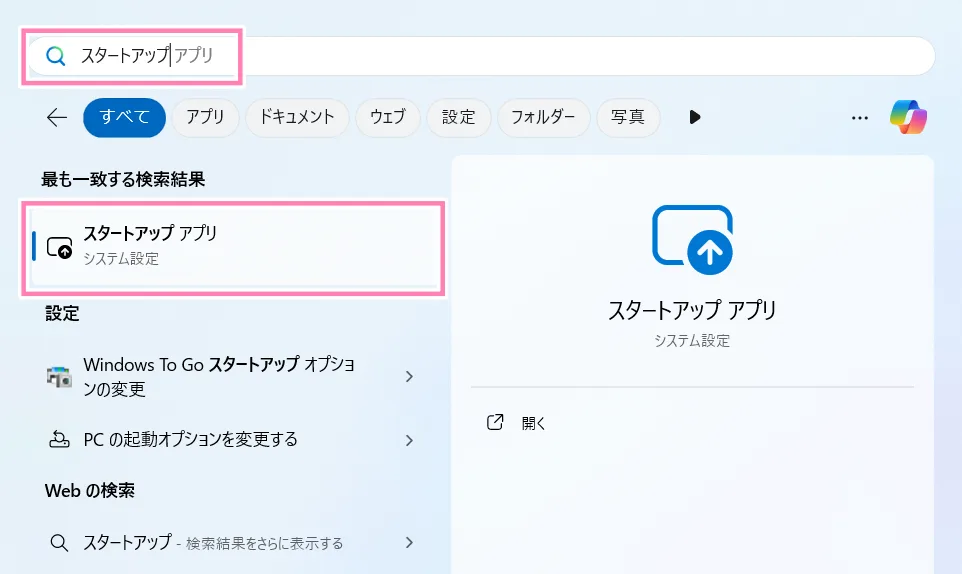
Task: Expand the Windows To Go スタートアップ chevron
Action: pyautogui.click(x=409, y=376)
